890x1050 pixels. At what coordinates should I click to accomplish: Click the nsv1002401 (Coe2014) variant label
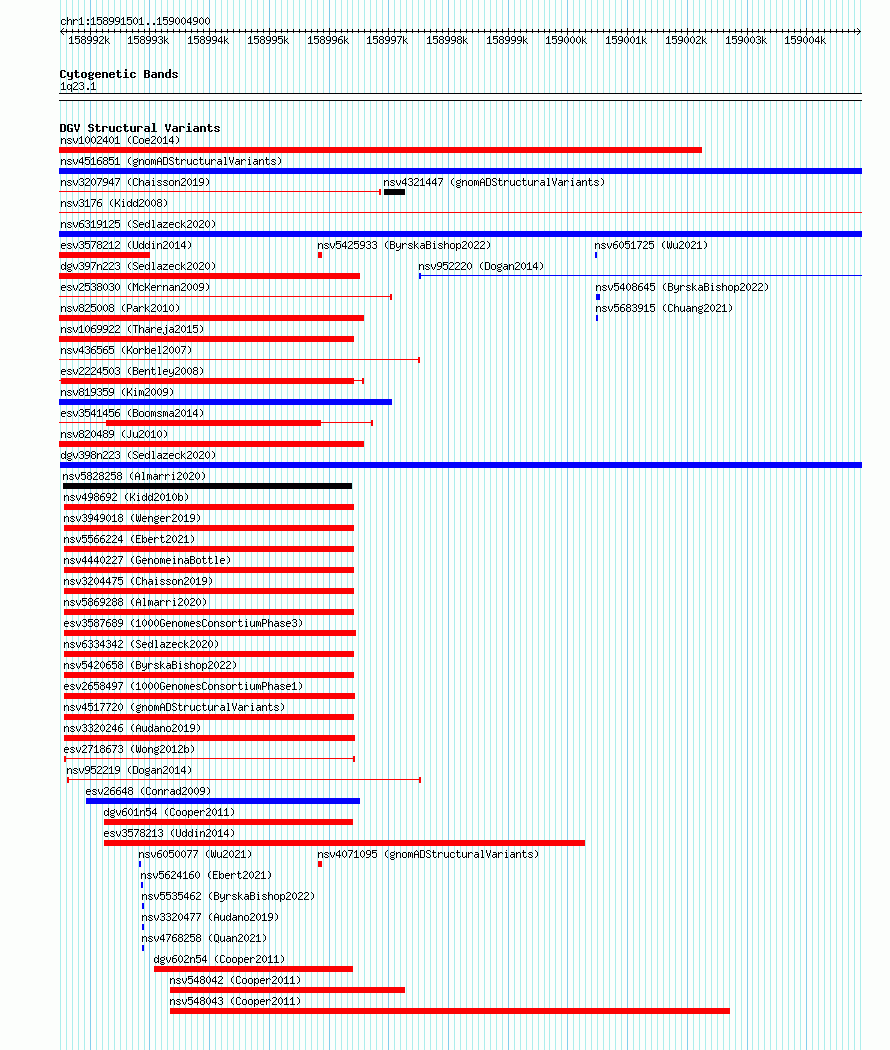click(x=120, y=140)
